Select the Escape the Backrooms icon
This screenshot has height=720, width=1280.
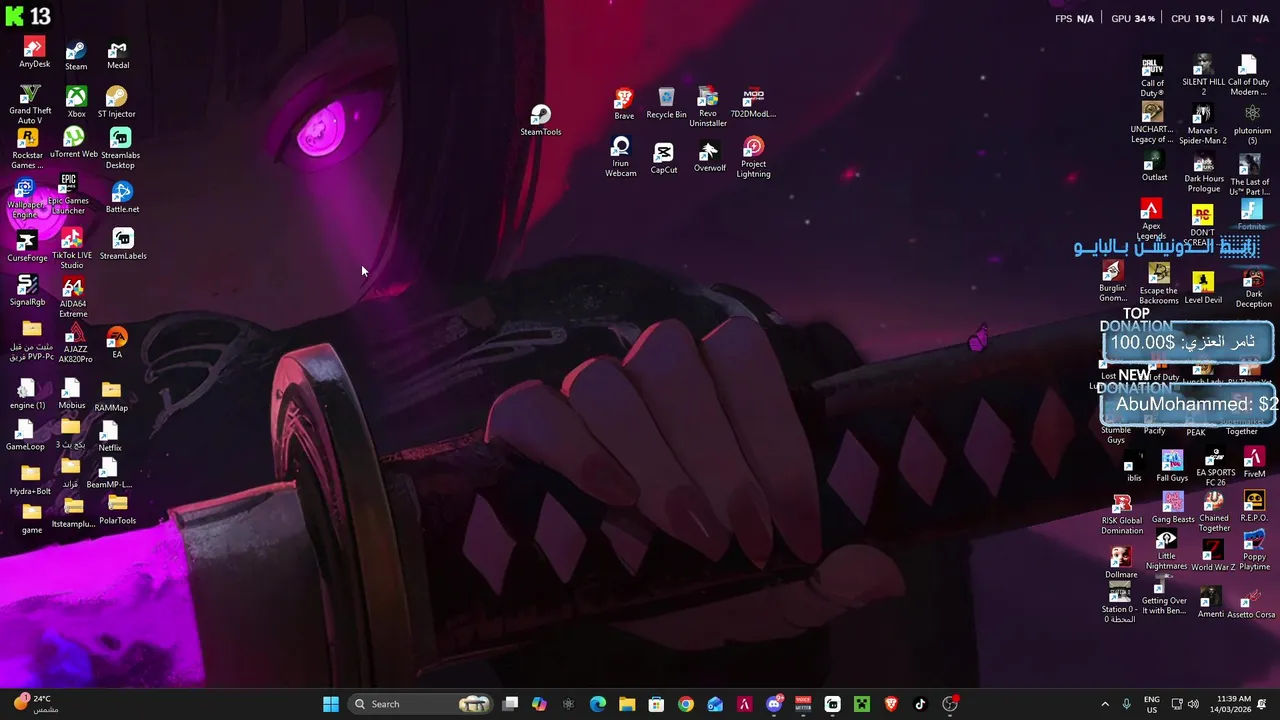pyautogui.click(x=1159, y=285)
